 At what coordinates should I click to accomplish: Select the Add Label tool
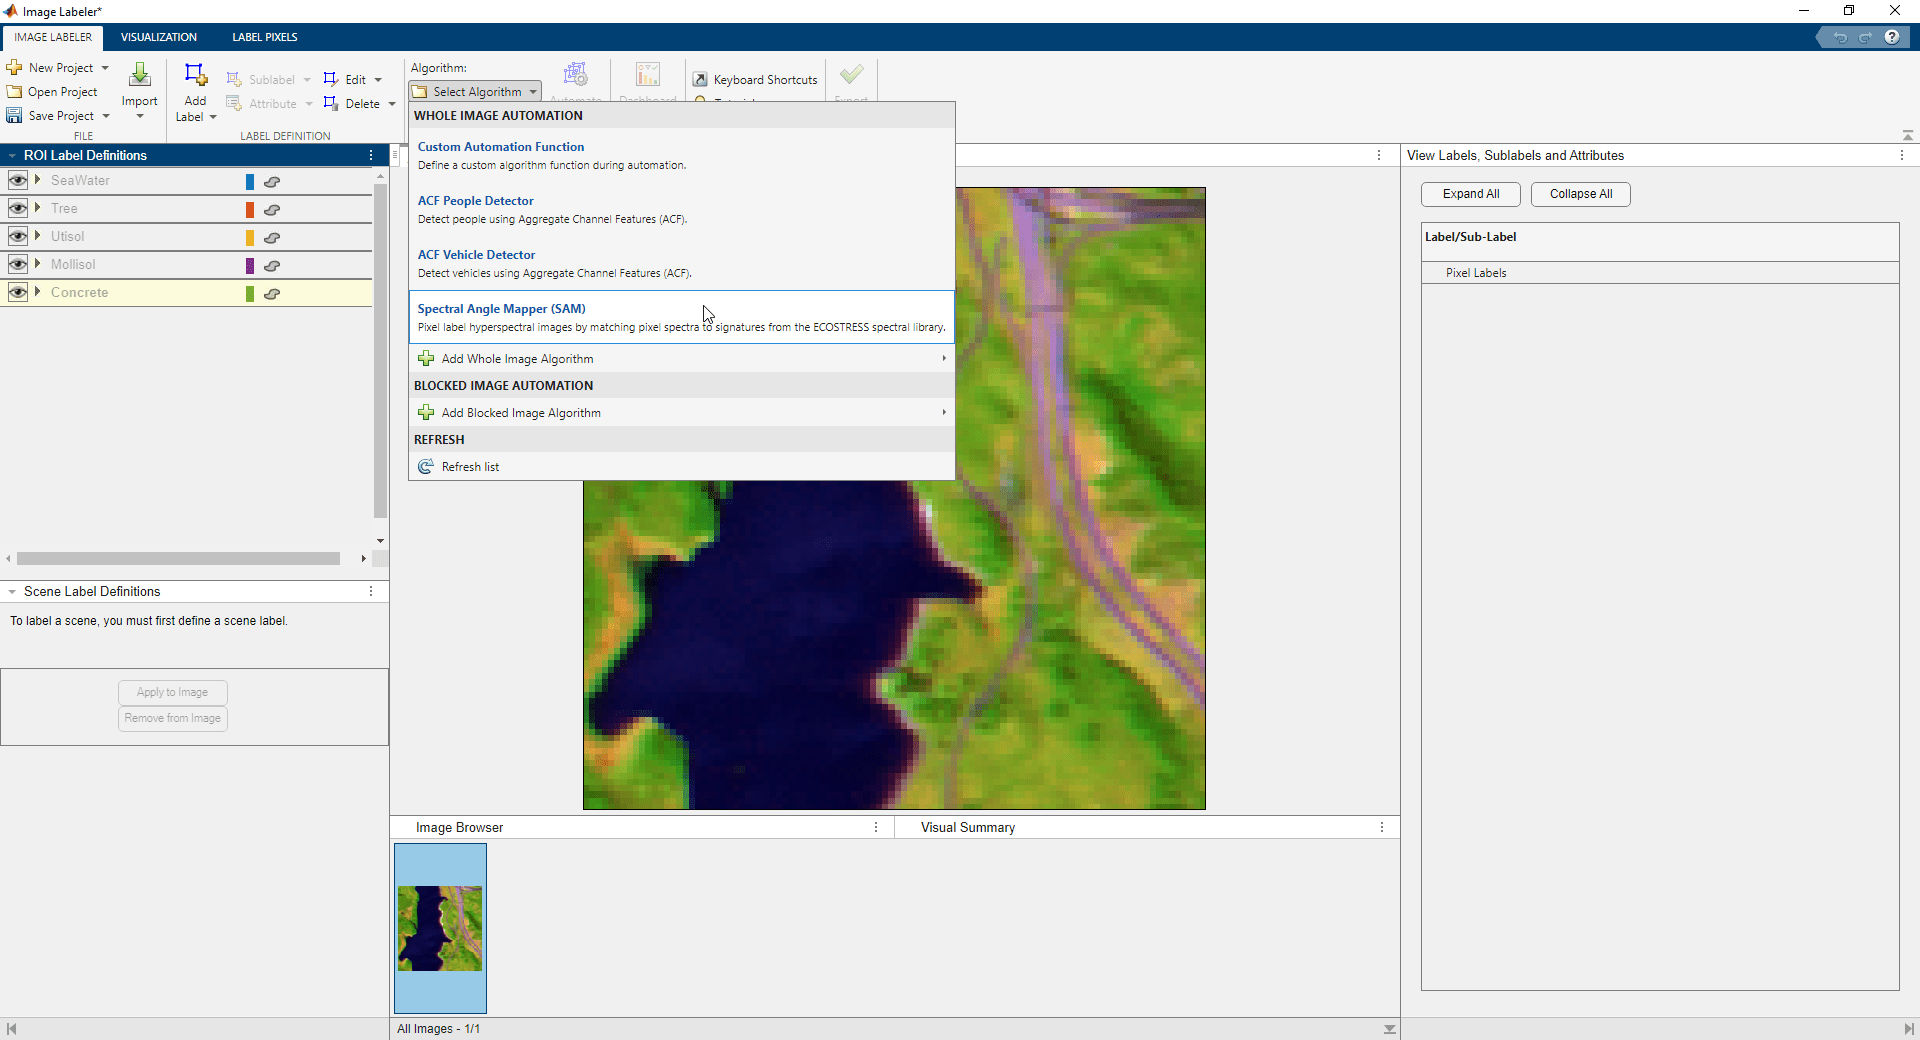[195, 90]
